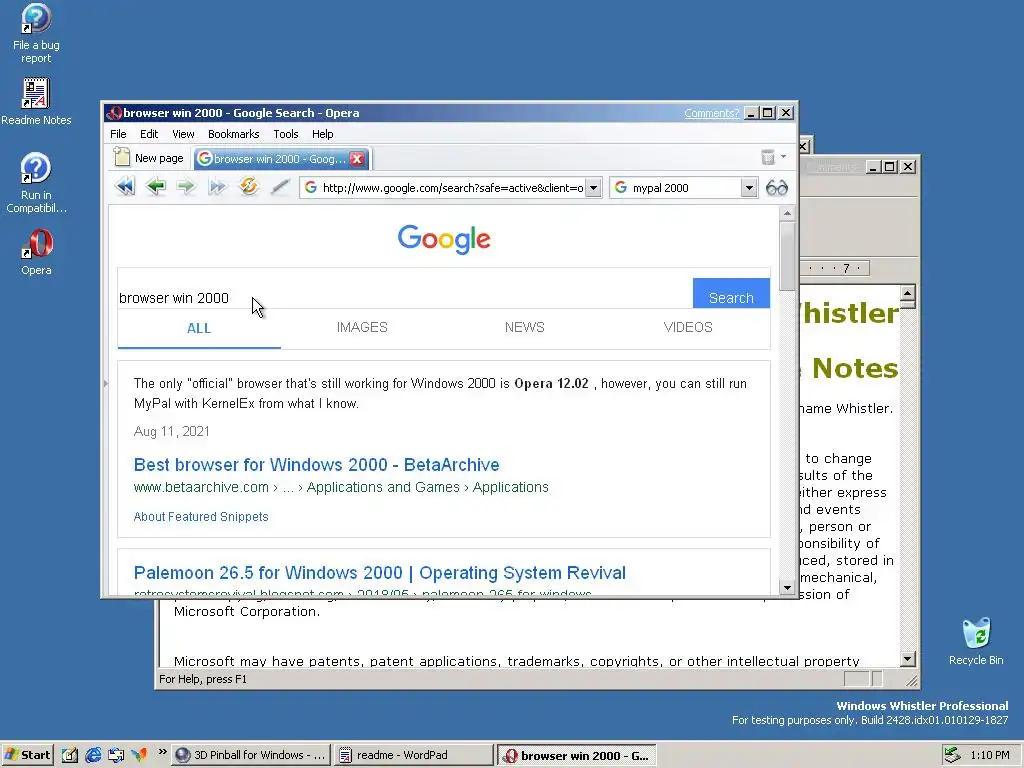Click Opera page scrollbar up arrow
Image resolution: width=1024 pixels, height=768 pixels.
787,213
